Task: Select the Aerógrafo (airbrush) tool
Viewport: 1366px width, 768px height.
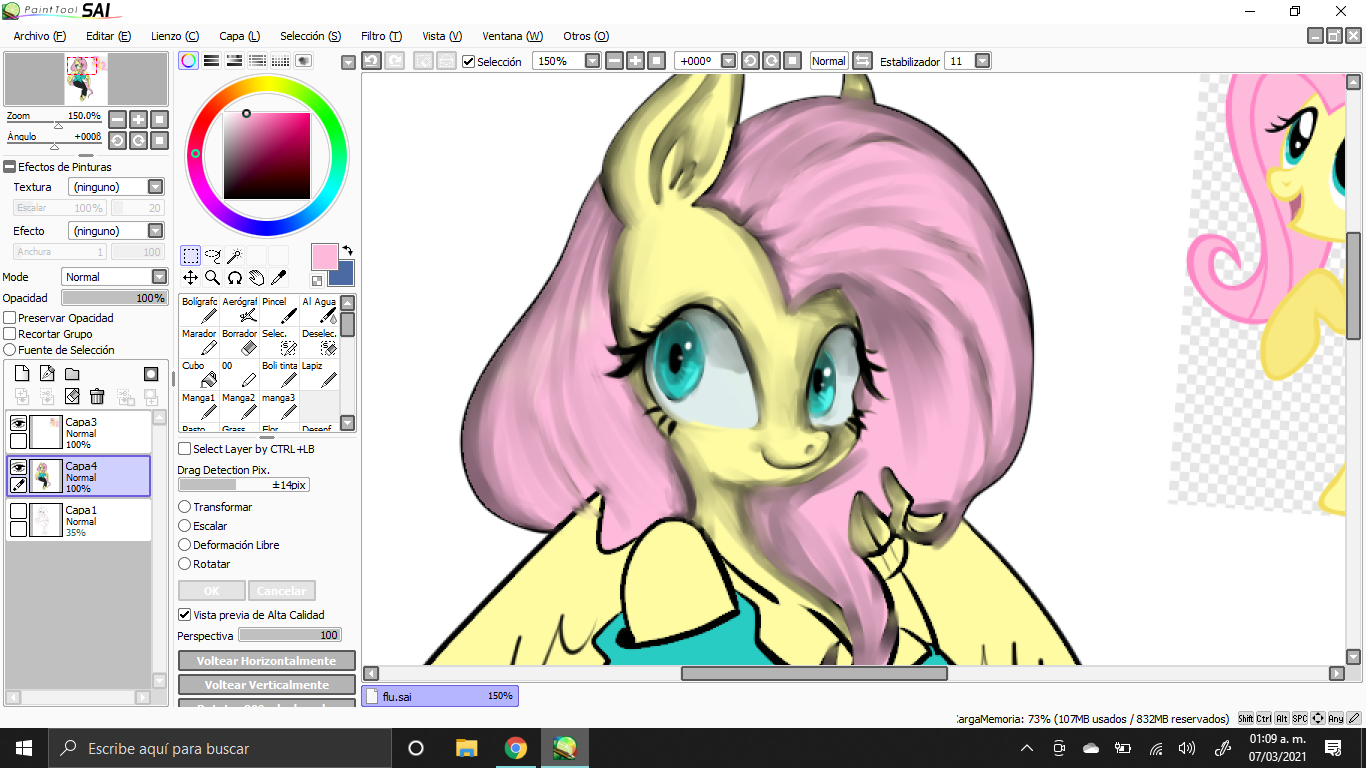Action: coord(239,310)
